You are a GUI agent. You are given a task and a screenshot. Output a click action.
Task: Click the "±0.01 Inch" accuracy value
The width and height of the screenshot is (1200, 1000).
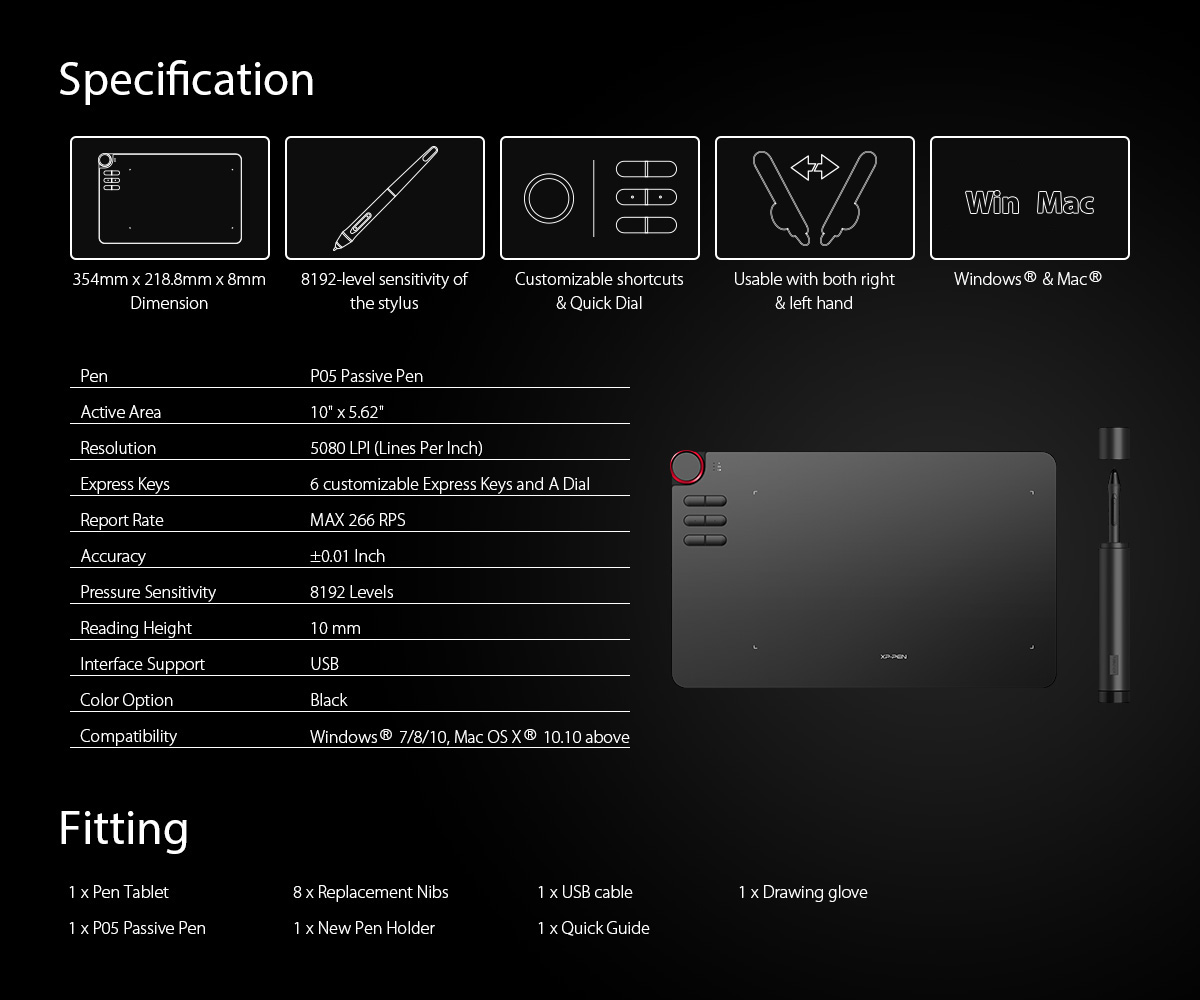tap(347, 556)
